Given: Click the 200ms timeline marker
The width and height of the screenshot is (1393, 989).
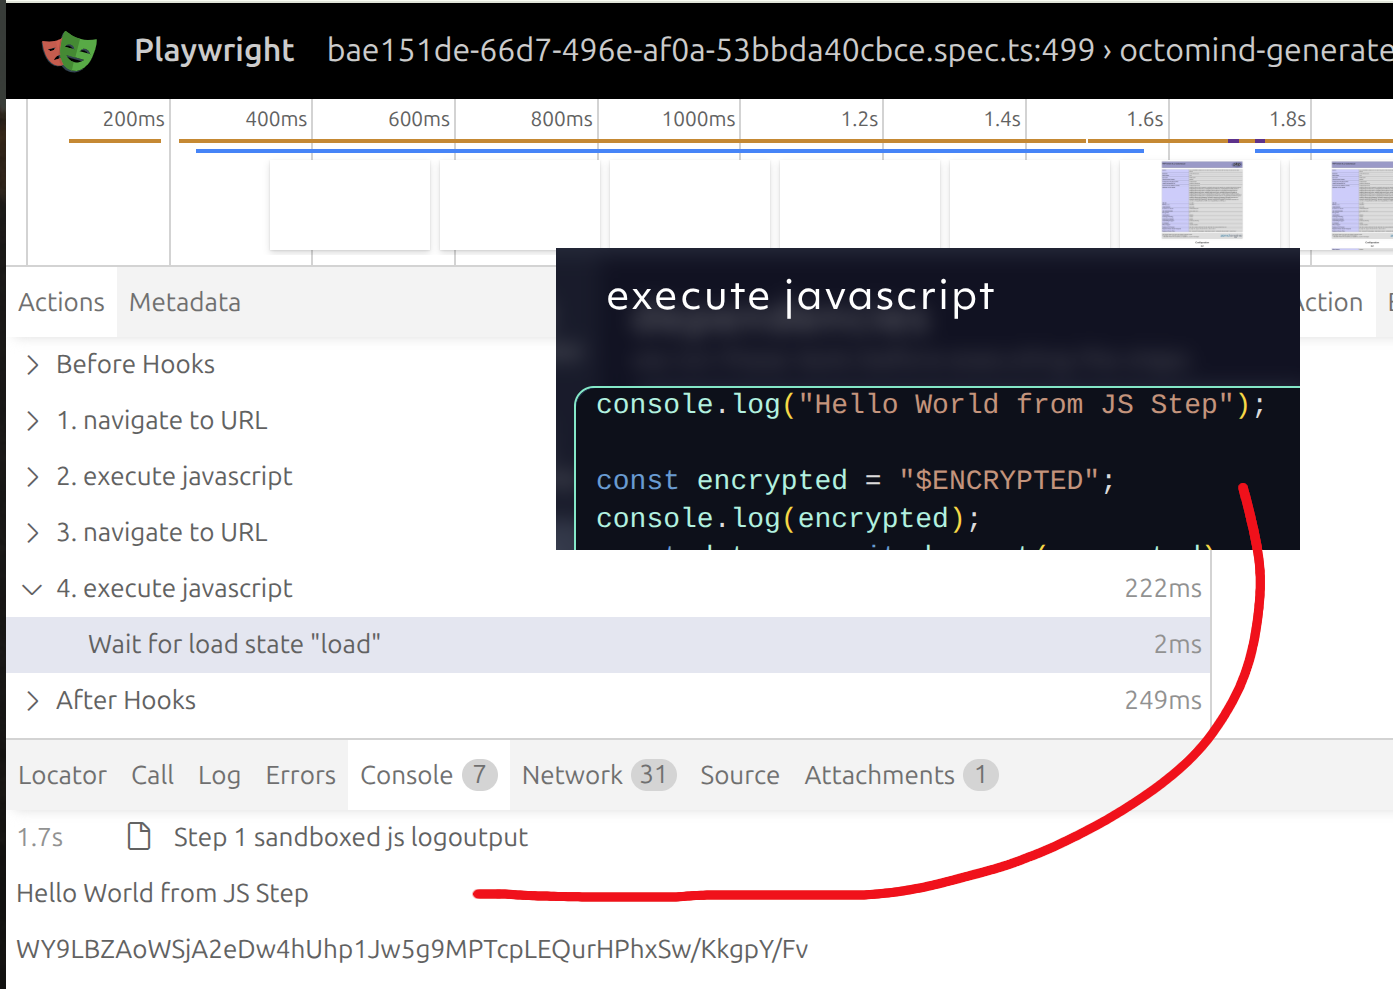Looking at the screenshot, I should pos(134,119).
